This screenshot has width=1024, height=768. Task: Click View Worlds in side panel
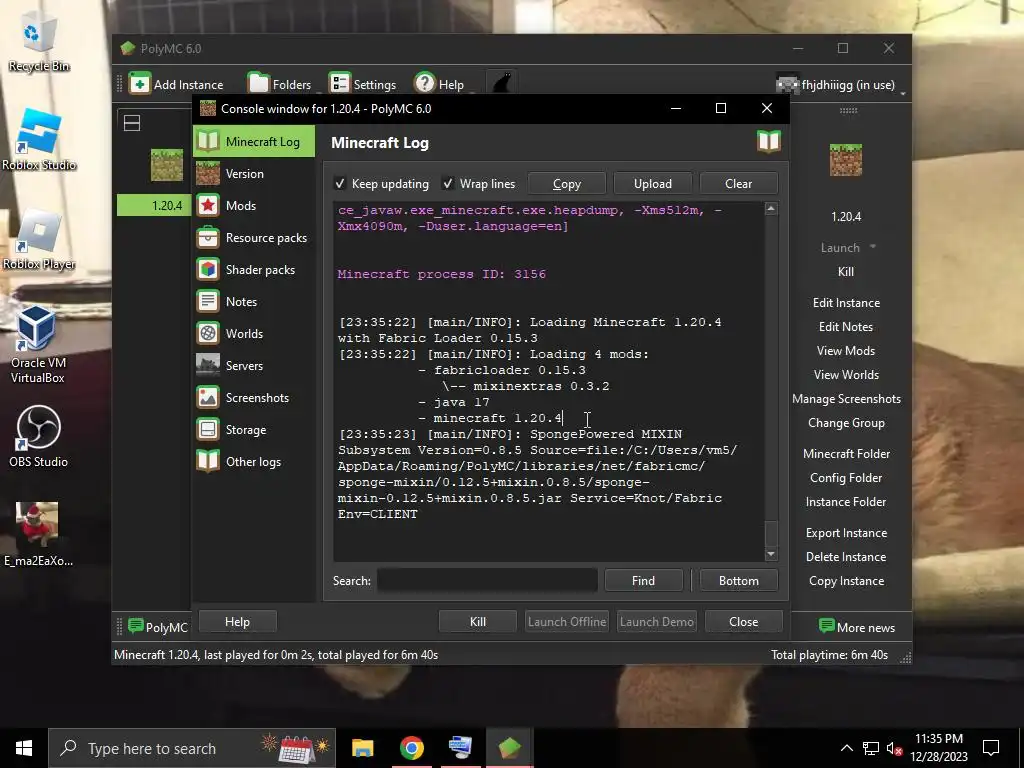click(x=846, y=376)
